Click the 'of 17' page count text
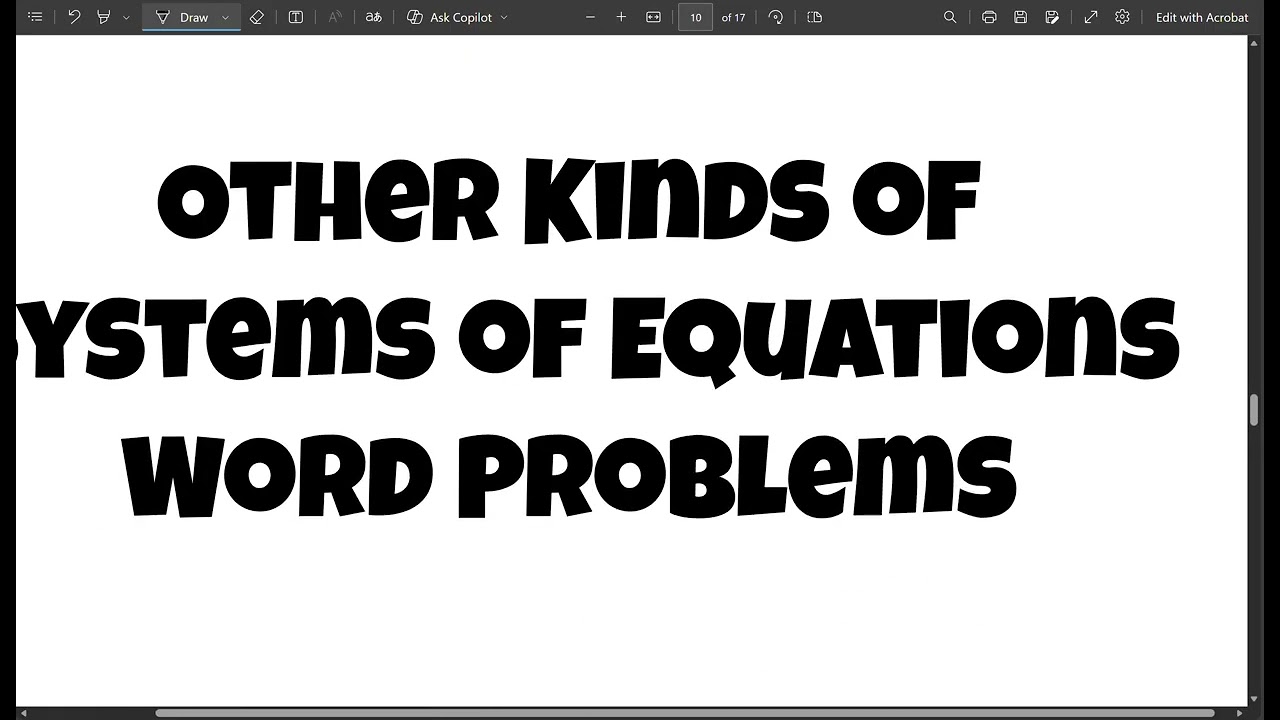 733,18
